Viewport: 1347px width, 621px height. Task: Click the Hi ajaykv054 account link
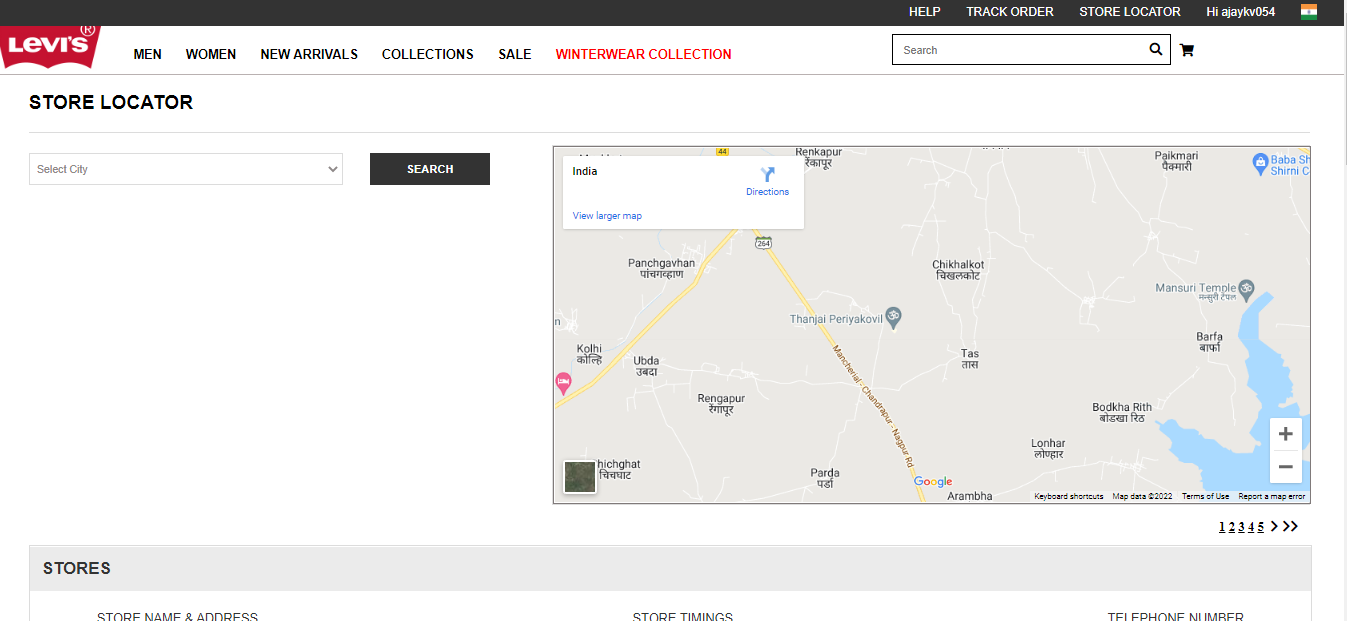click(1241, 12)
